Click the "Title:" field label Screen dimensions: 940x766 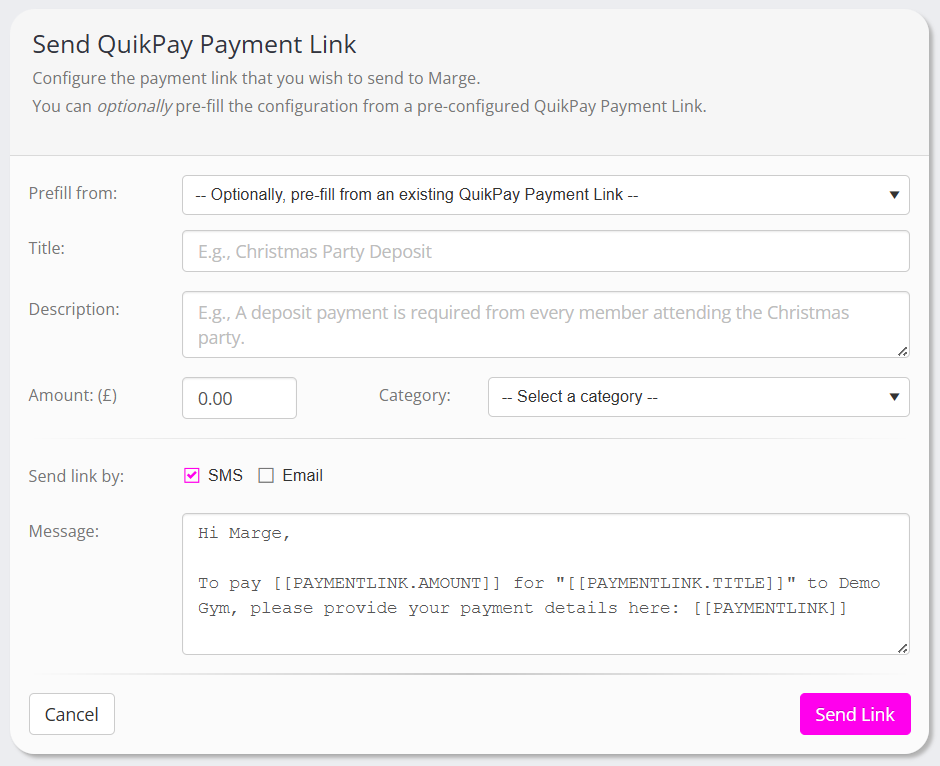(47, 248)
